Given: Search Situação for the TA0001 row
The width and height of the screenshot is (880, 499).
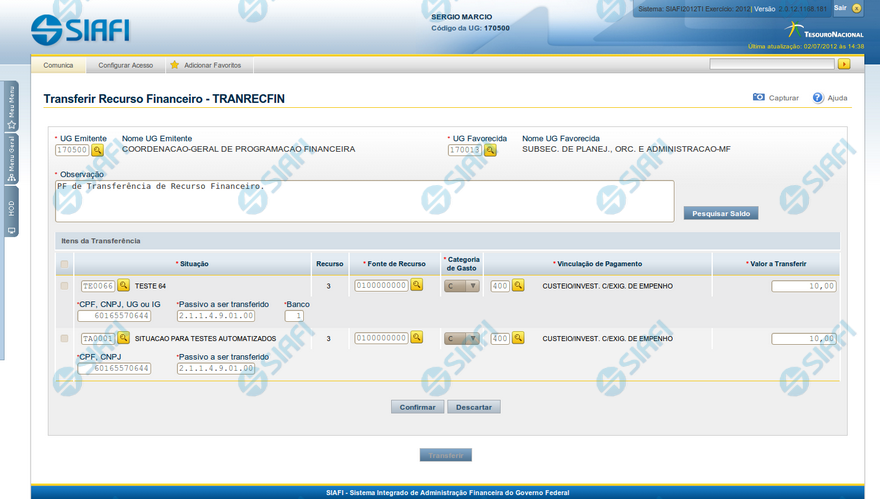Looking at the screenshot, I should click(x=124, y=338).
